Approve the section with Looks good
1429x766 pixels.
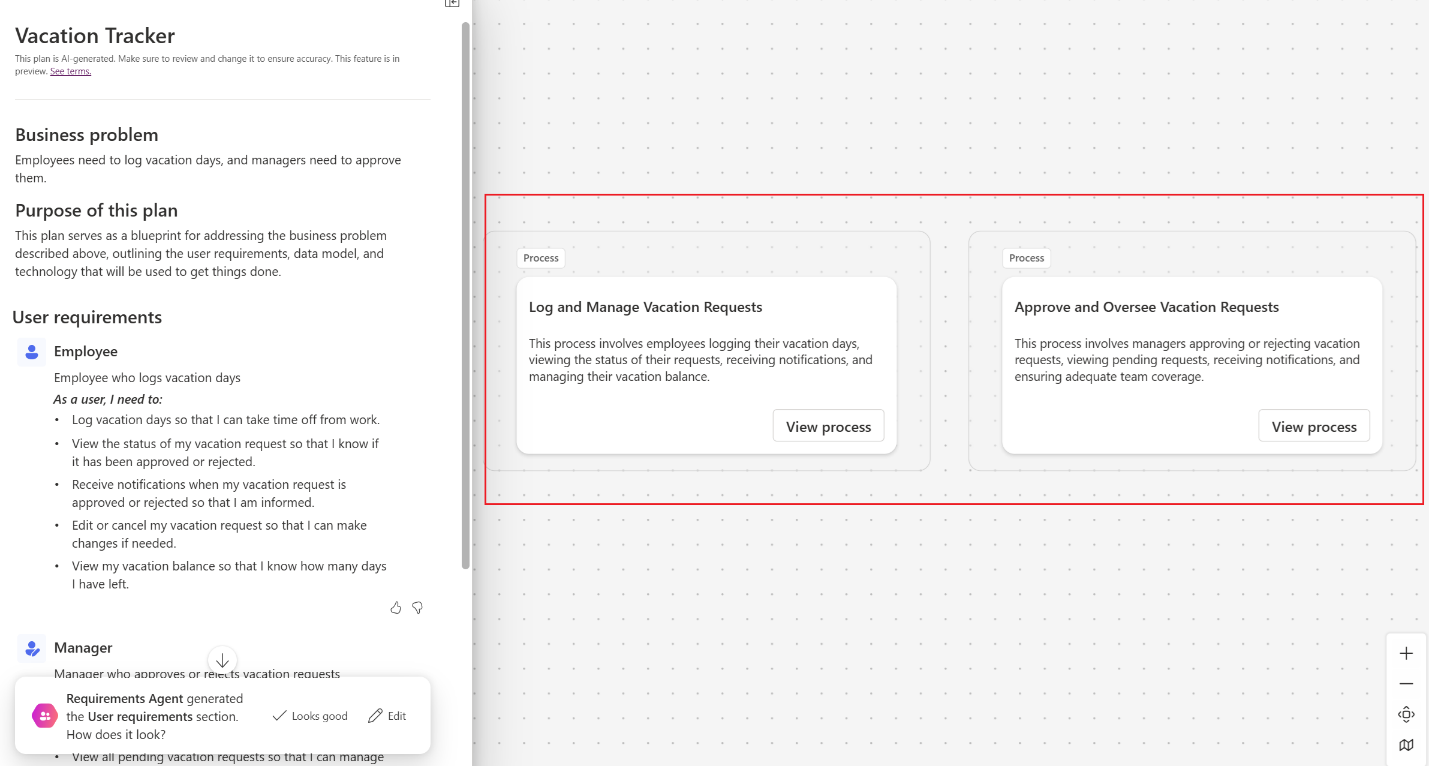pyautogui.click(x=309, y=716)
